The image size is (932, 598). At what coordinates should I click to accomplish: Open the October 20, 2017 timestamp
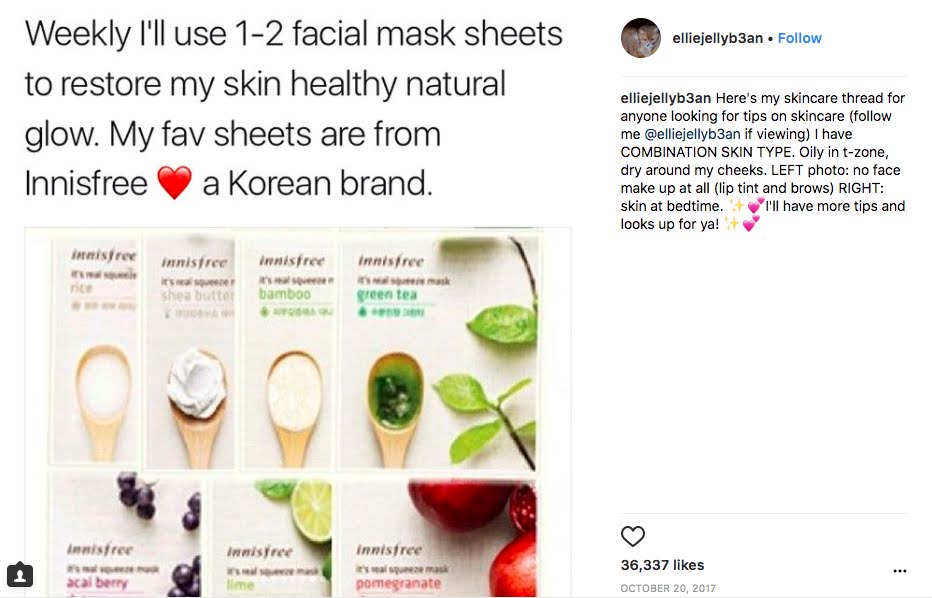click(668, 588)
